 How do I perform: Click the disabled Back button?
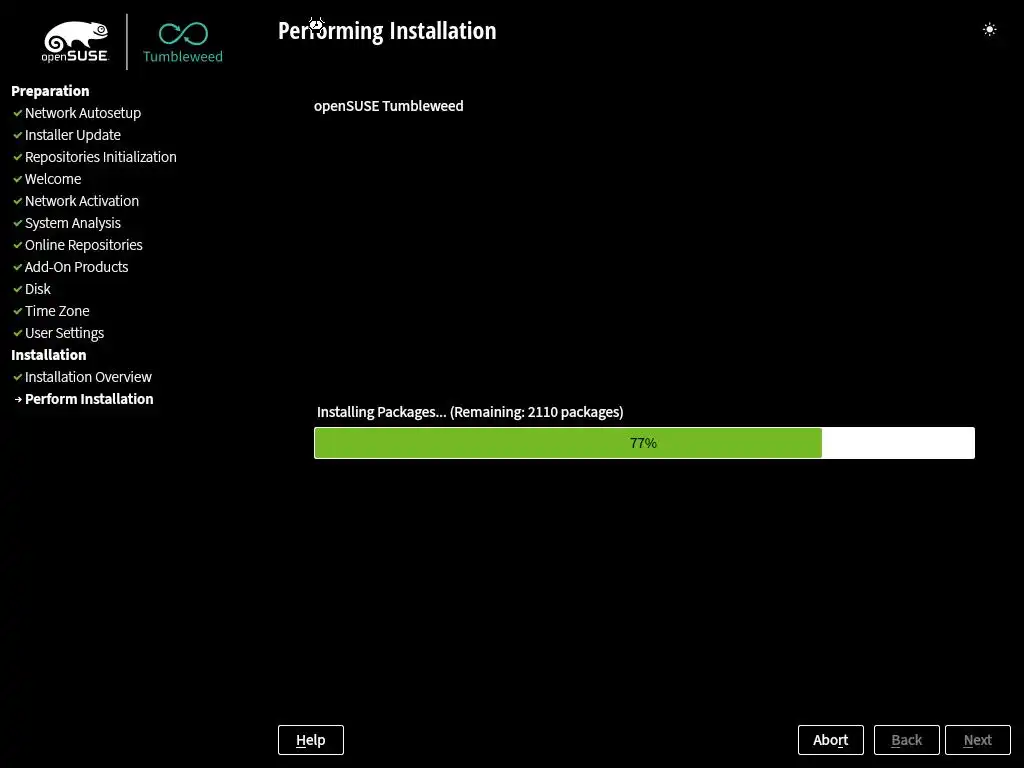pos(906,740)
